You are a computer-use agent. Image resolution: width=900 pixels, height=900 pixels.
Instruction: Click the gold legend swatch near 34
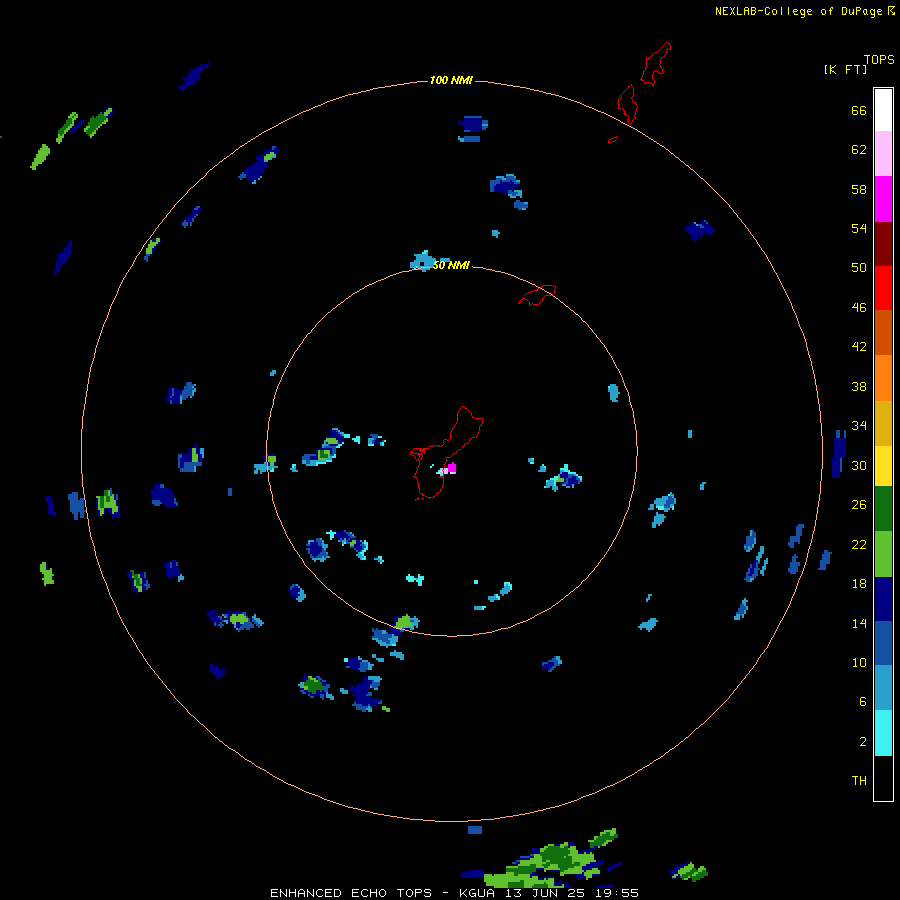(883, 423)
